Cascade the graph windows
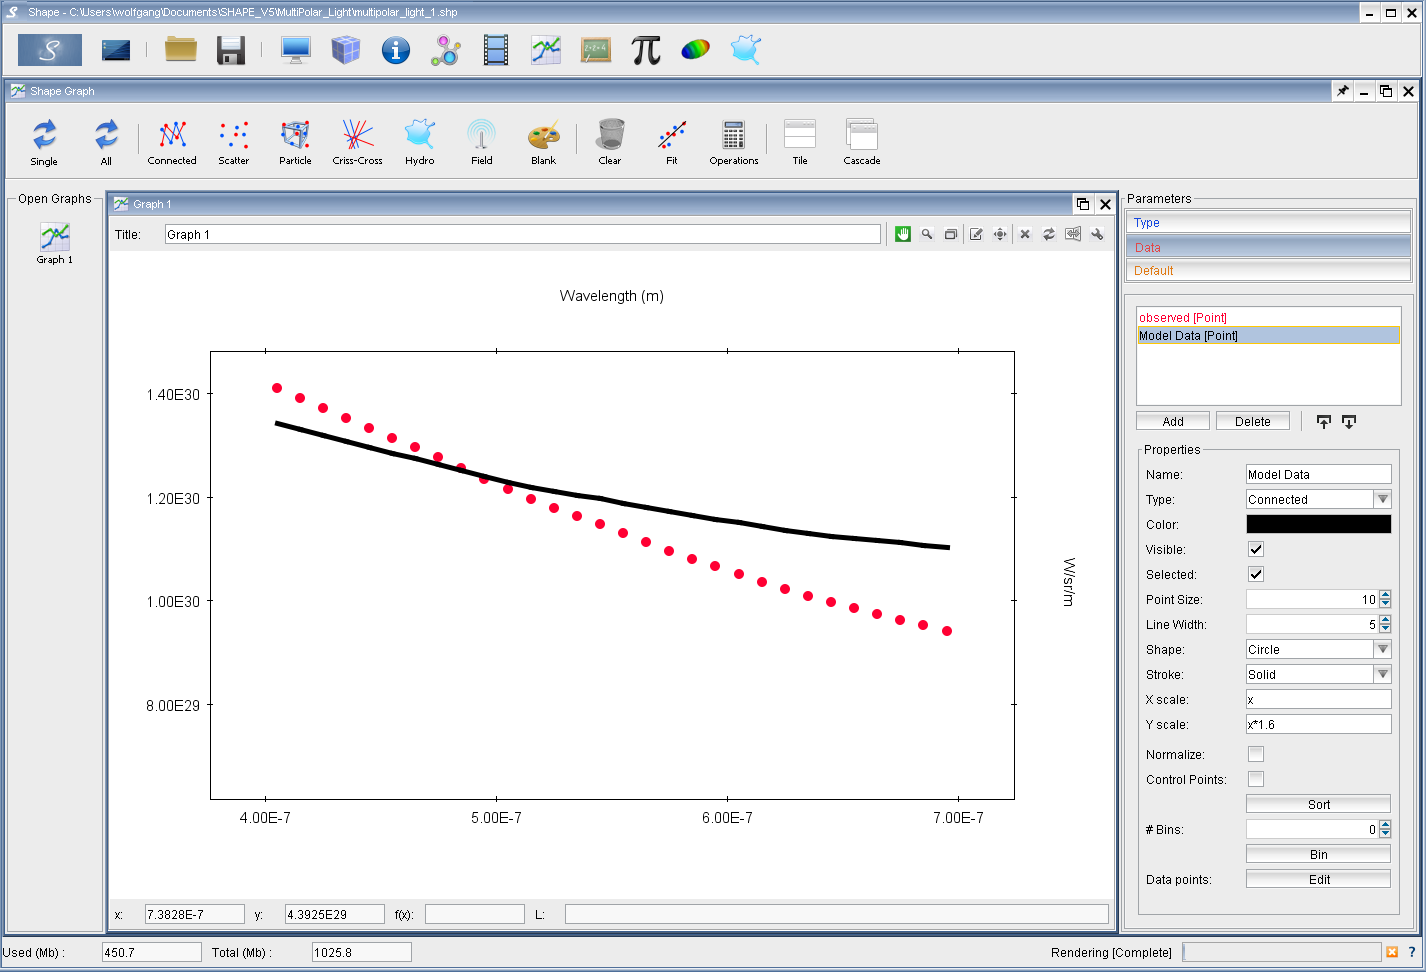The image size is (1426, 972). click(862, 142)
